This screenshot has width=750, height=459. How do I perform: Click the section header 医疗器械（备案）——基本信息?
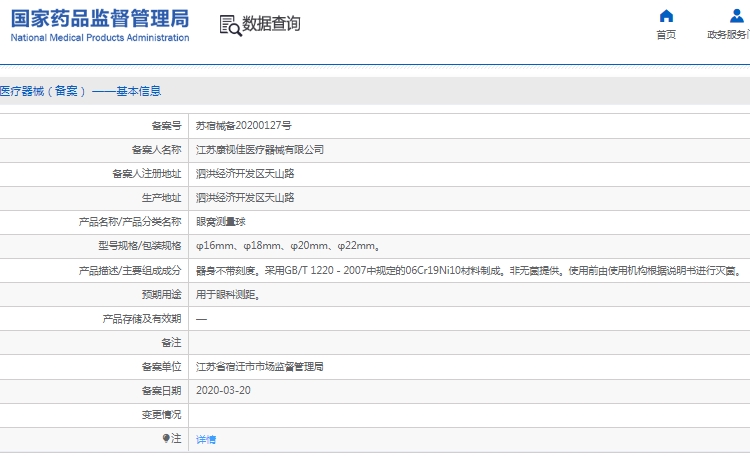pyautogui.click(x=80, y=91)
